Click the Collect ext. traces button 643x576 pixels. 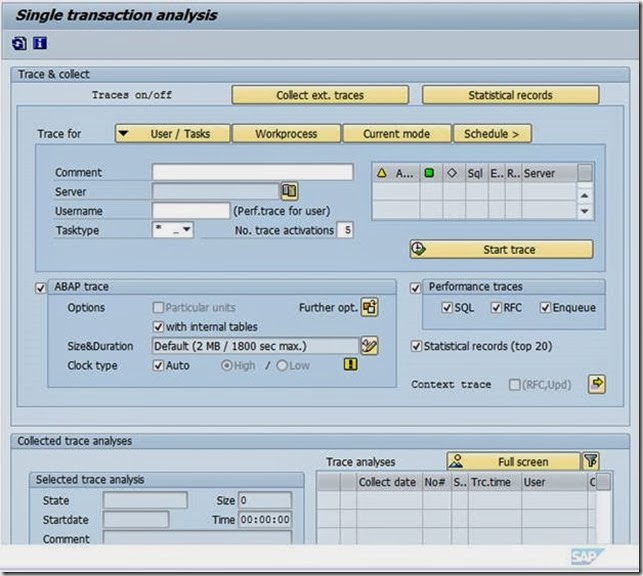tap(320, 95)
